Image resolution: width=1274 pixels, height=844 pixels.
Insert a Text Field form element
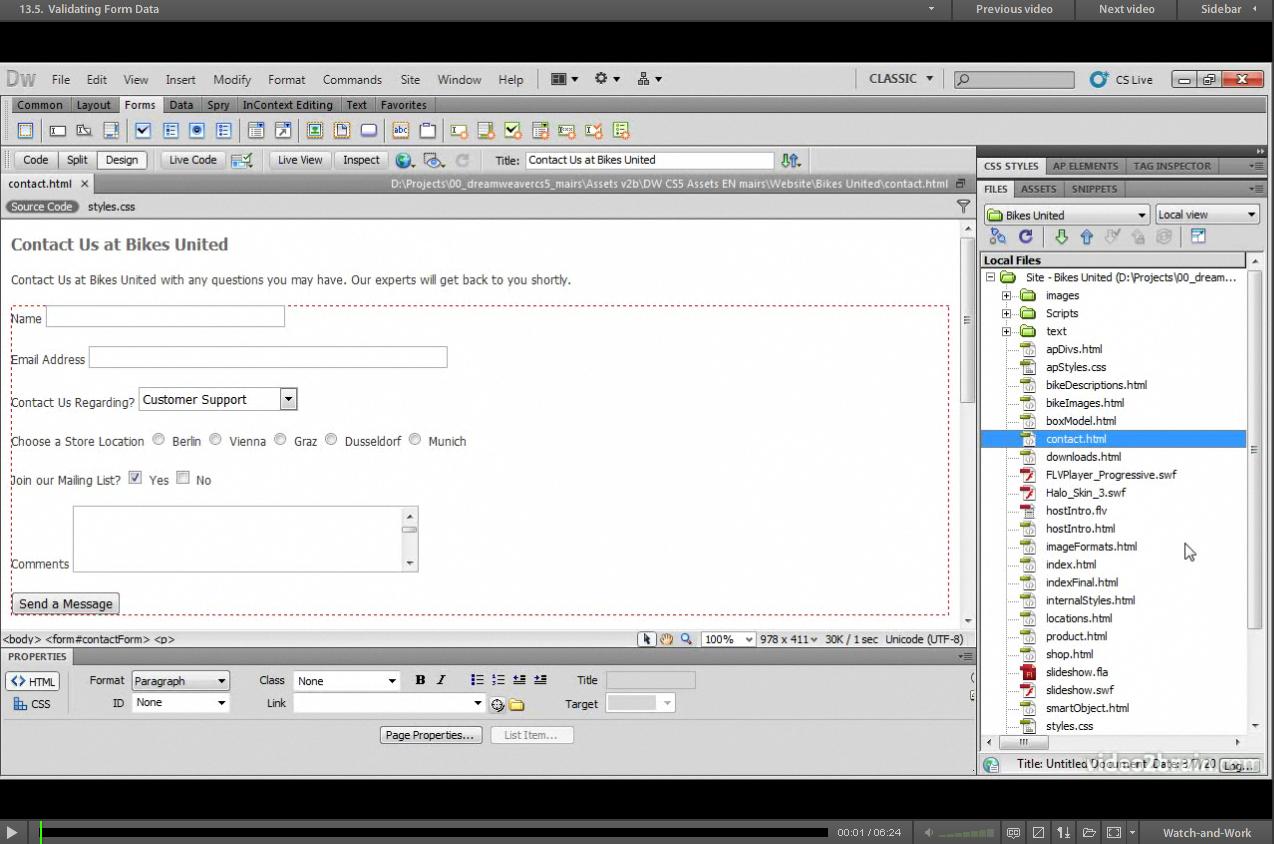pos(57,130)
